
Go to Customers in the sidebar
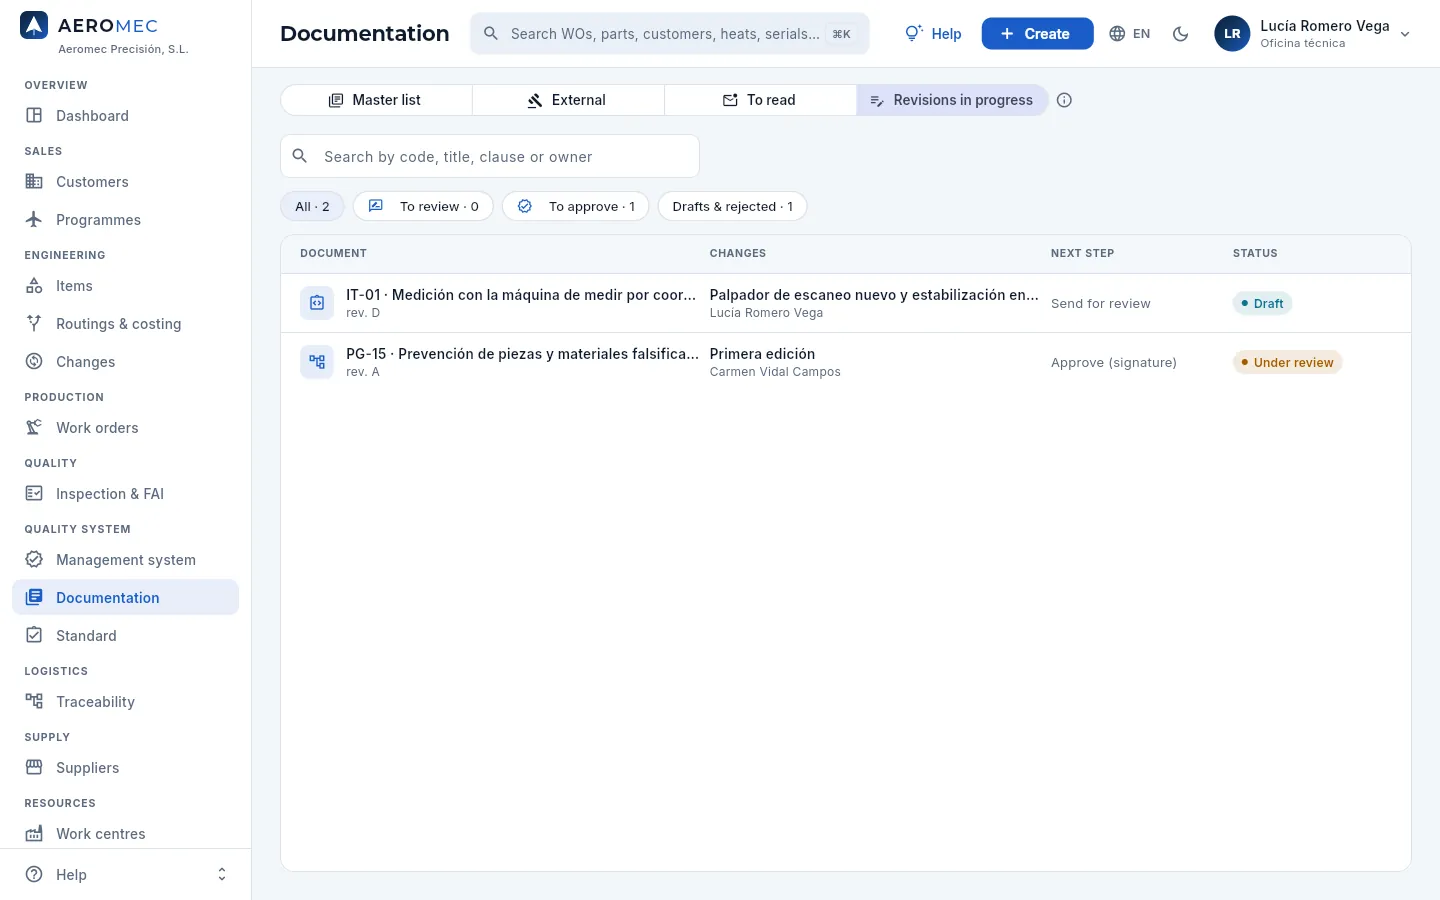126,182
